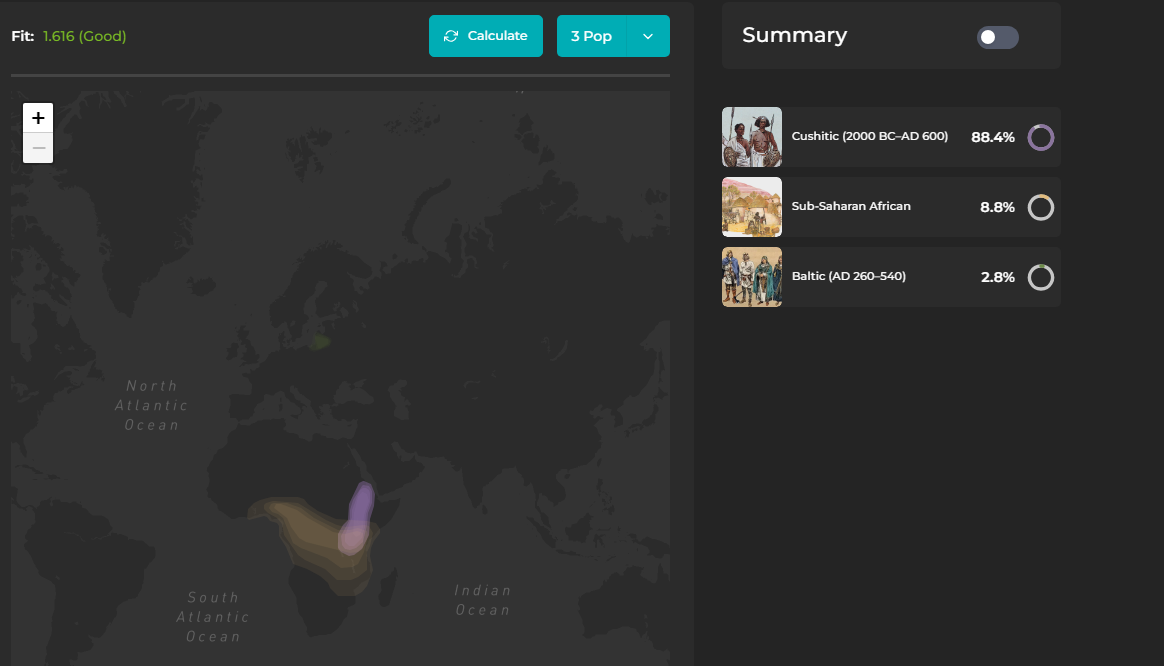Click the Fit score 1.616 (Good) text
The height and width of the screenshot is (666, 1164).
pyautogui.click(x=84, y=36)
